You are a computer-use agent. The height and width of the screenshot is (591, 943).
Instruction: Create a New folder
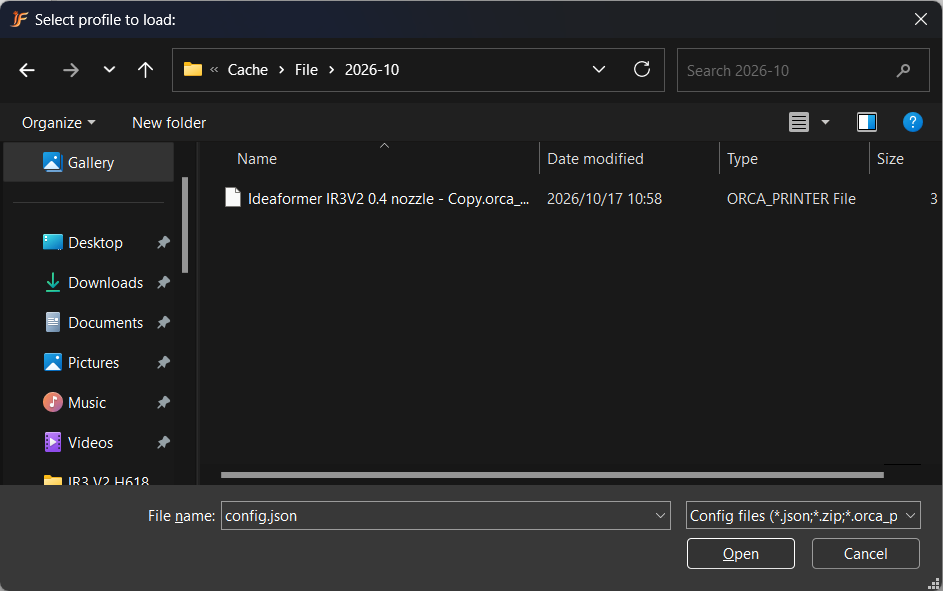click(x=169, y=123)
